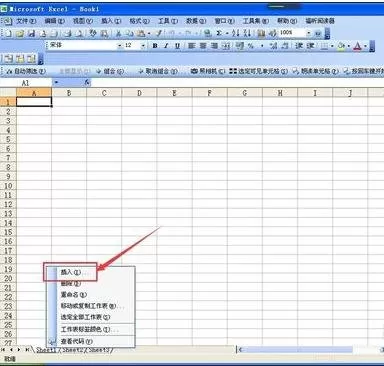Screen dimensions: 384x366
Task: Toggle Center alignment
Action: click(x=203, y=46)
